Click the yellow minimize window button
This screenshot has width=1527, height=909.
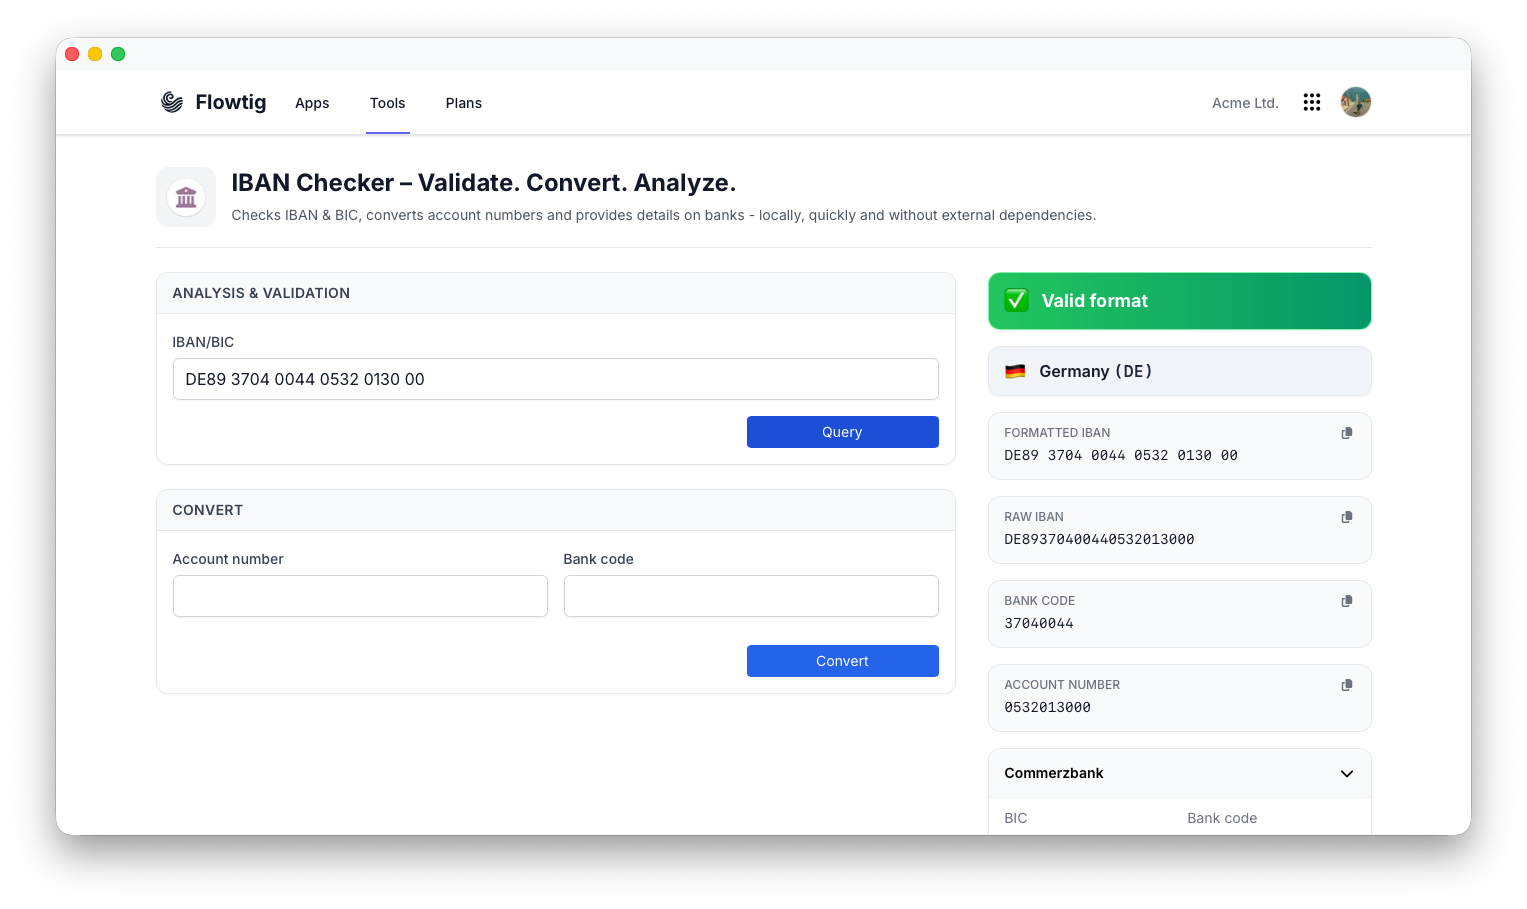95,54
